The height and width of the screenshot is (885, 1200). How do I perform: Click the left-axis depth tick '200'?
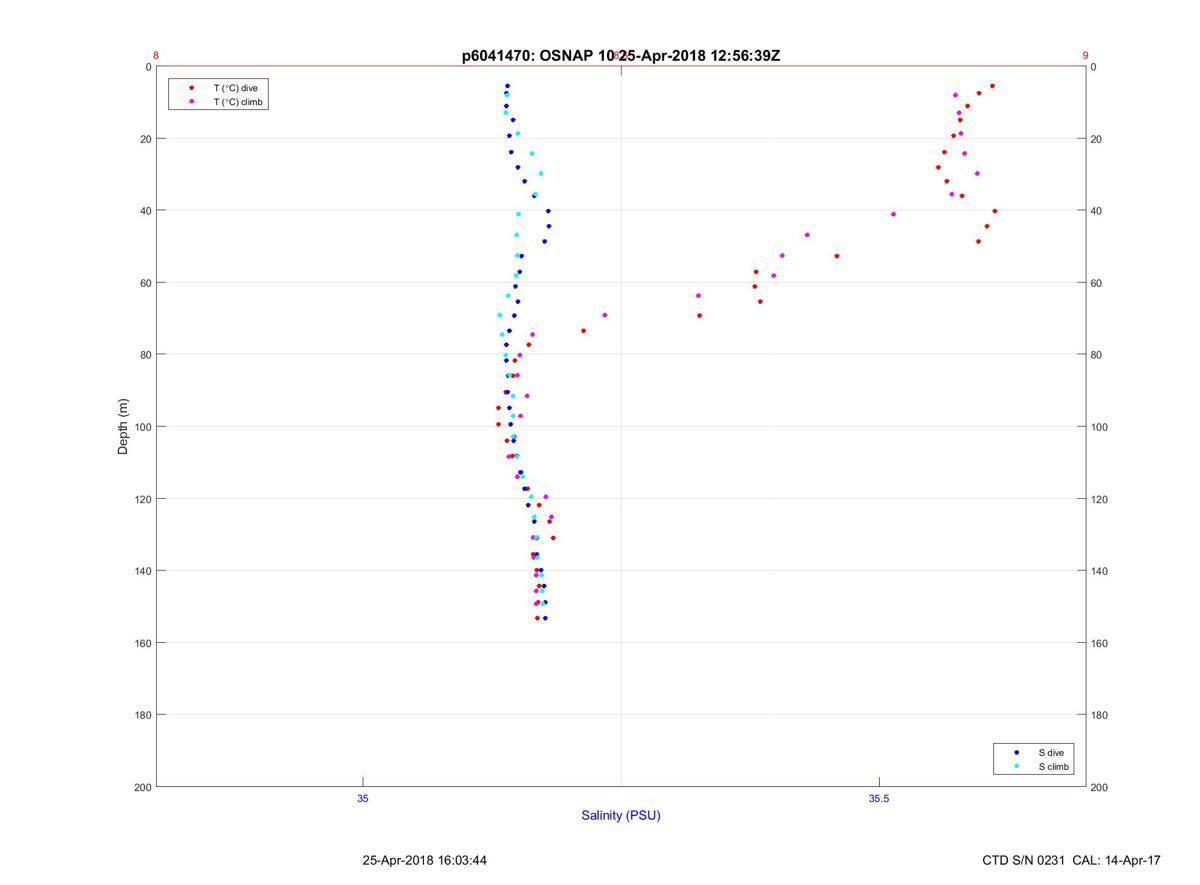(x=142, y=788)
